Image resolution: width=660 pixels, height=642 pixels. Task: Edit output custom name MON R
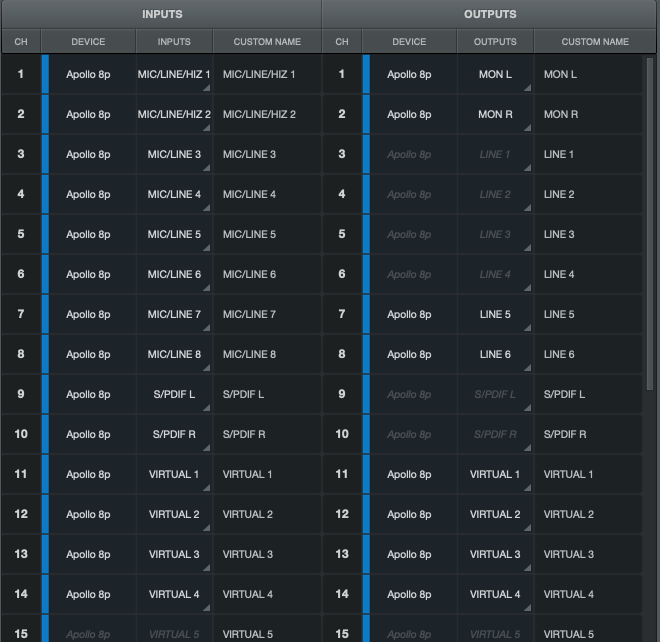point(588,115)
